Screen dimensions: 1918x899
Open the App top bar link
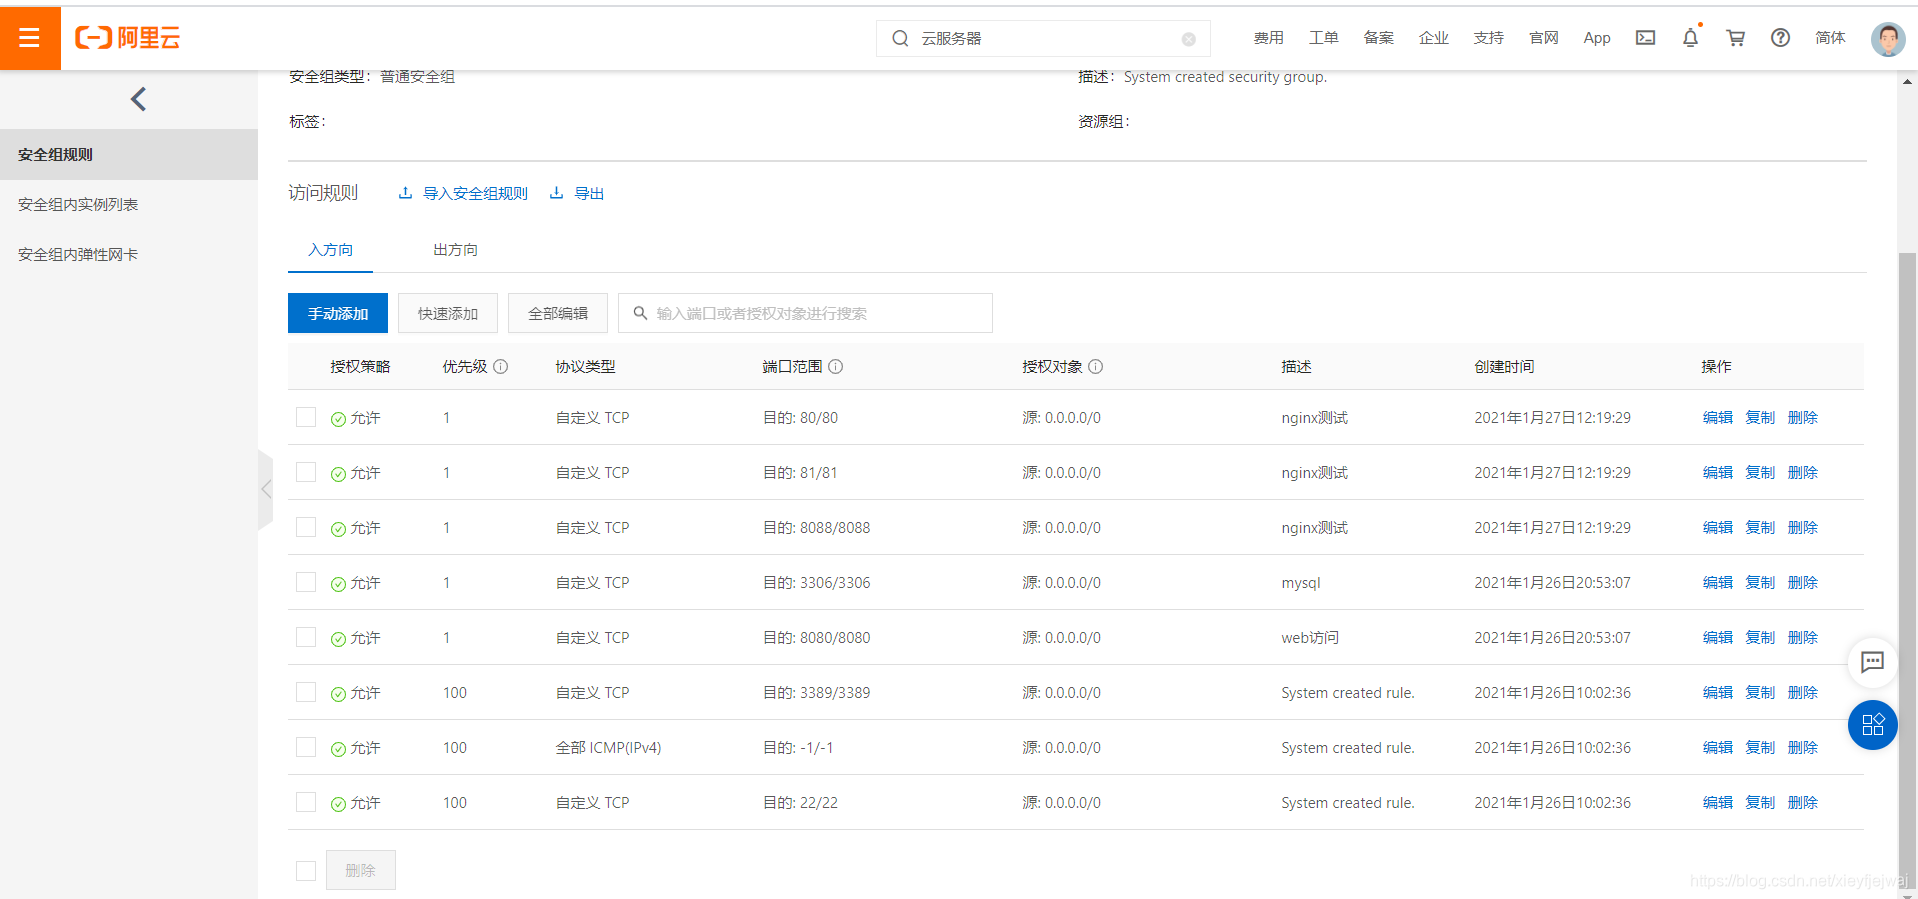(1597, 38)
